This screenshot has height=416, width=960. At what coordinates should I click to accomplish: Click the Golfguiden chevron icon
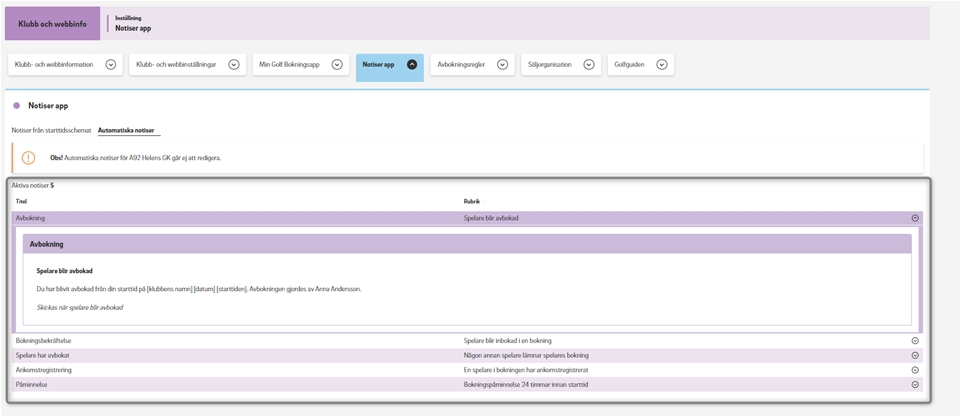[x=661, y=64]
